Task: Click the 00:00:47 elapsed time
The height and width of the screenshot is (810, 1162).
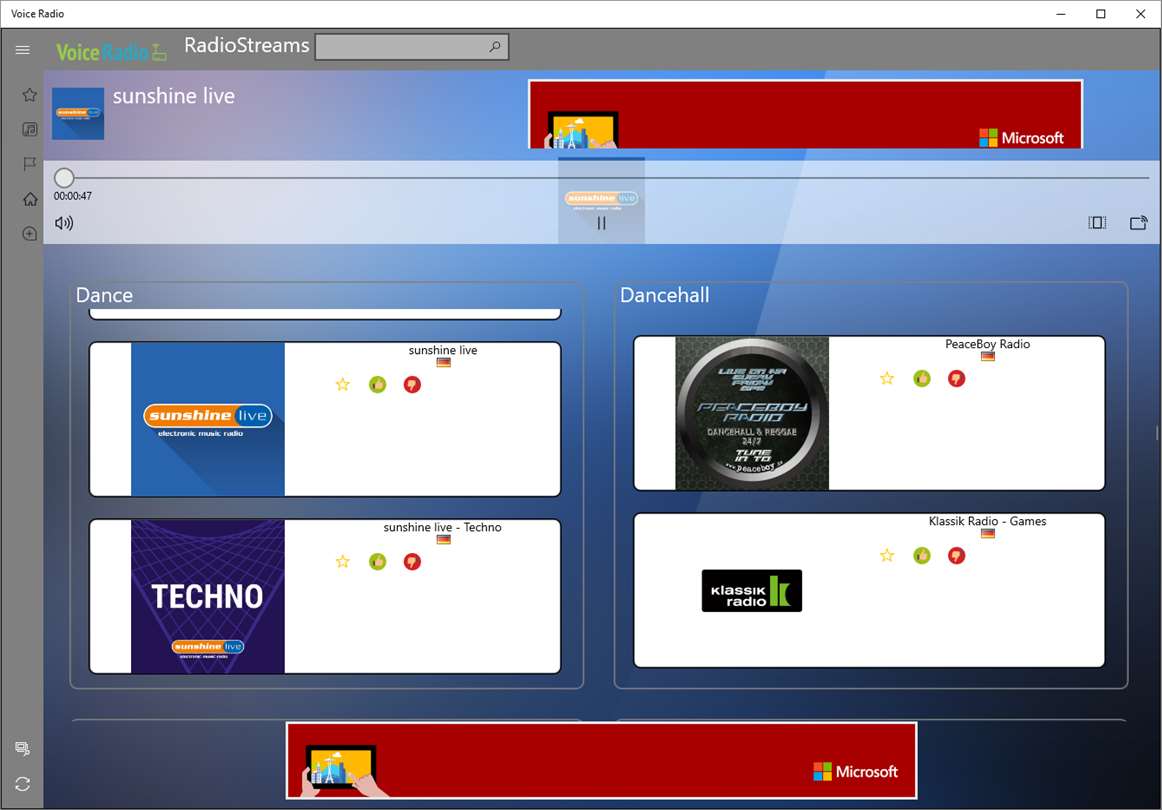Action: (73, 196)
